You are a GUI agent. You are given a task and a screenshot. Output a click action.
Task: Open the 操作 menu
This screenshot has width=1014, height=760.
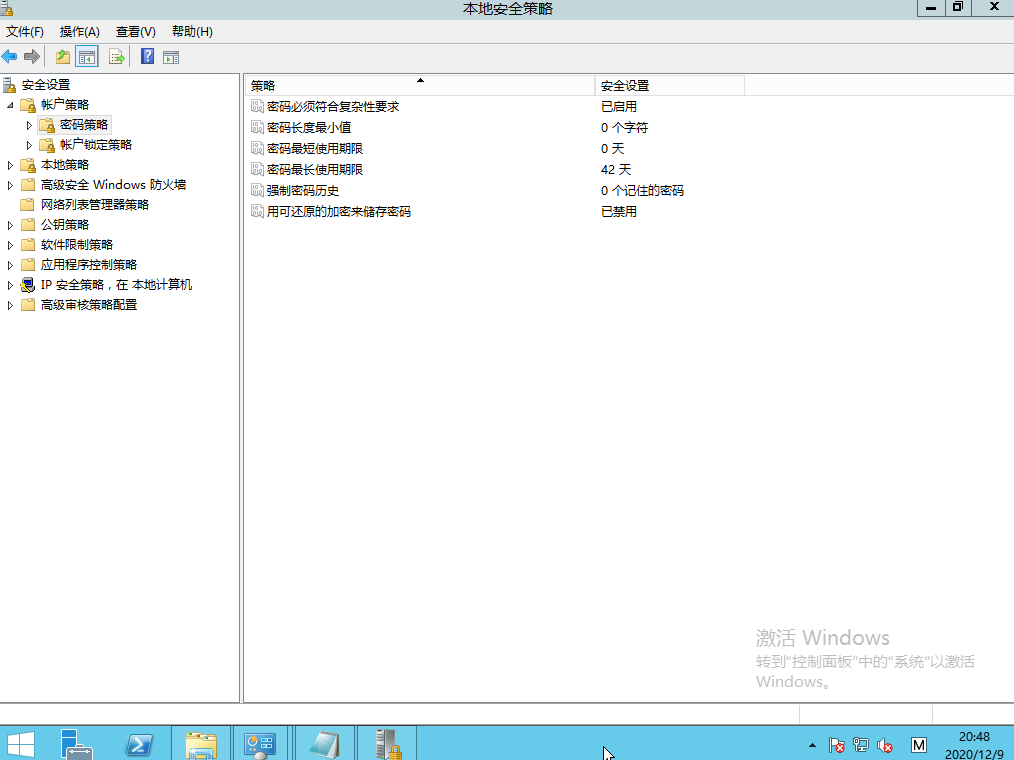point(78,31)
